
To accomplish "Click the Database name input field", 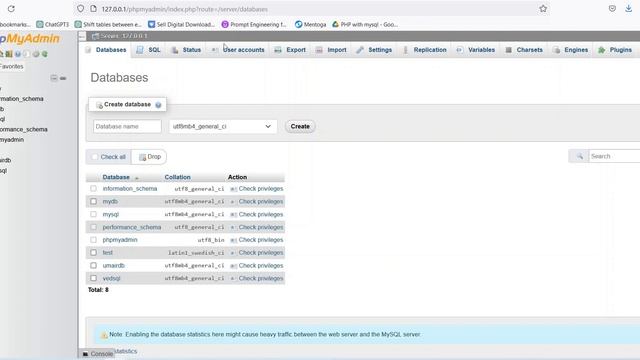I will [127, 127].
